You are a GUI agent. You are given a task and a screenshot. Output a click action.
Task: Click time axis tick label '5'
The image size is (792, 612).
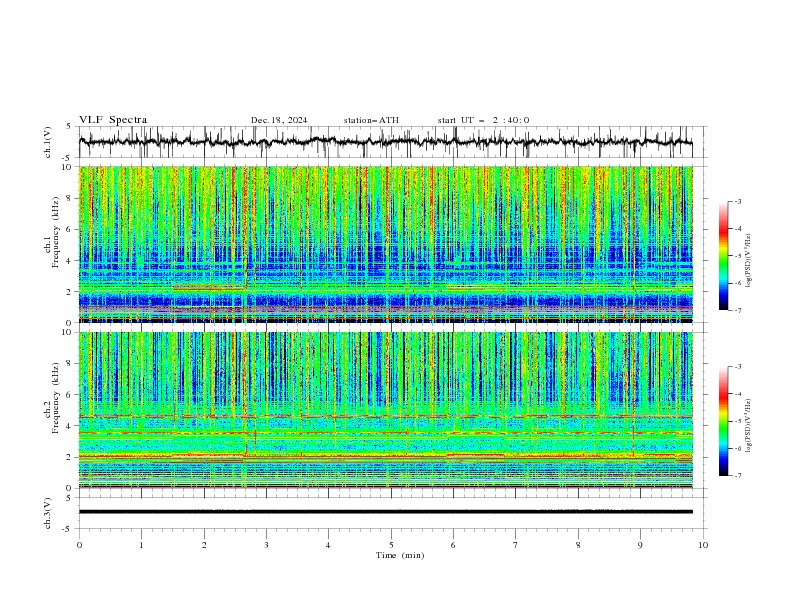(x=391, y=545)
